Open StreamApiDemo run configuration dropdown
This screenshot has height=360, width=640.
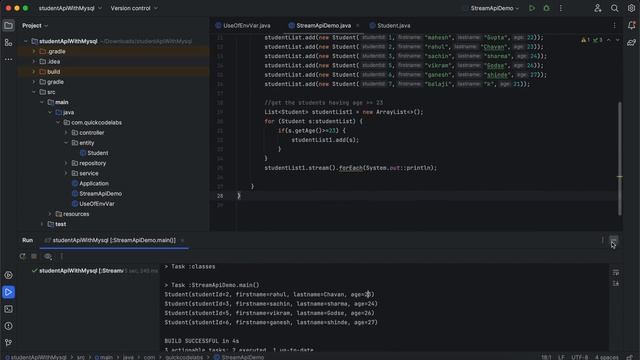tap(494, 8)
